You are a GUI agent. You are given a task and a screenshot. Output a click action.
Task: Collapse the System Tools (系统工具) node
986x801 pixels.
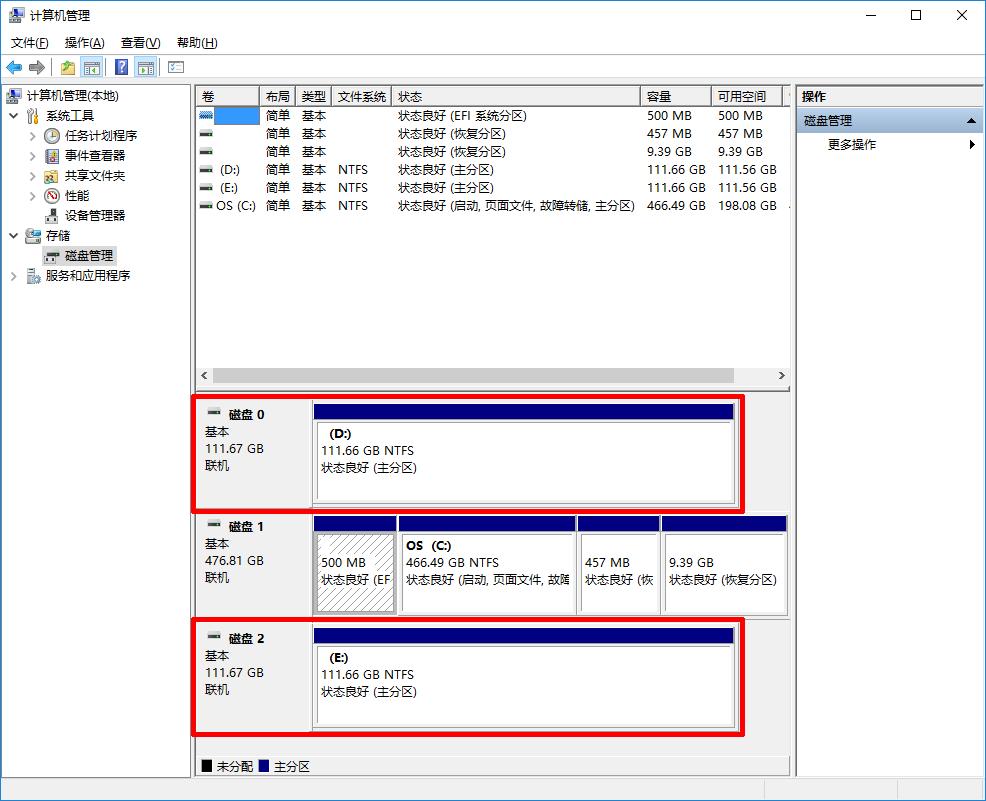[14, 116]
